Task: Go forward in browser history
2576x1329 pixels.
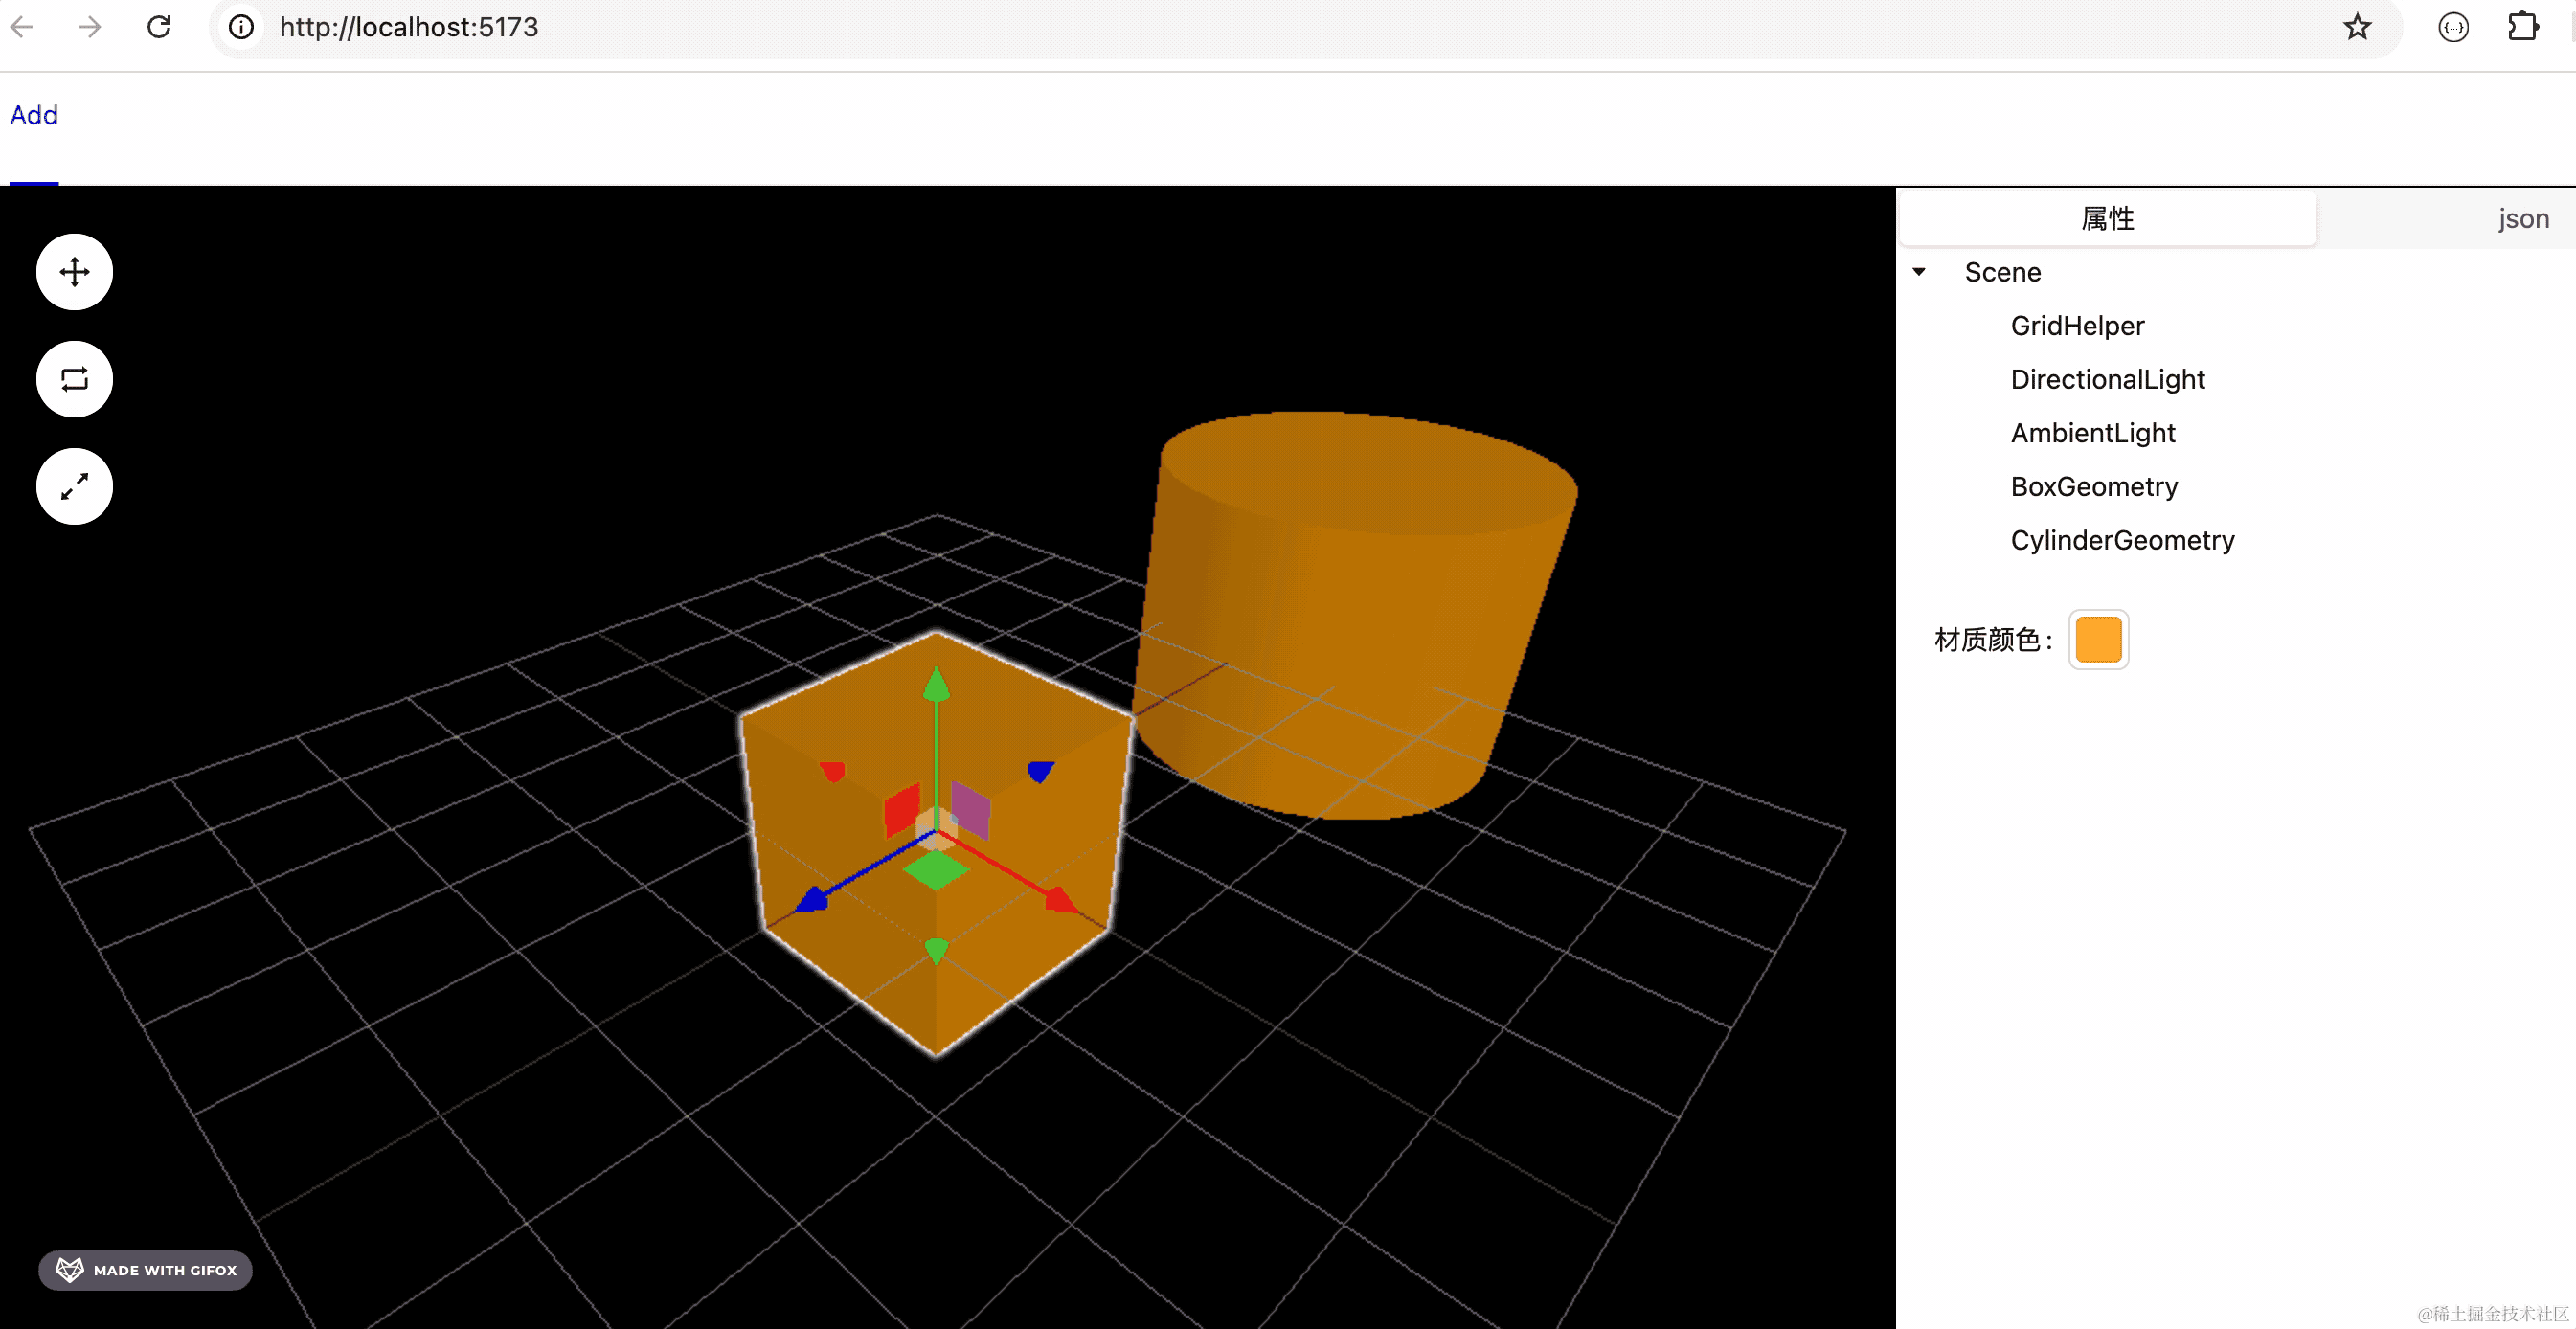Action: [x=90, y=27]
